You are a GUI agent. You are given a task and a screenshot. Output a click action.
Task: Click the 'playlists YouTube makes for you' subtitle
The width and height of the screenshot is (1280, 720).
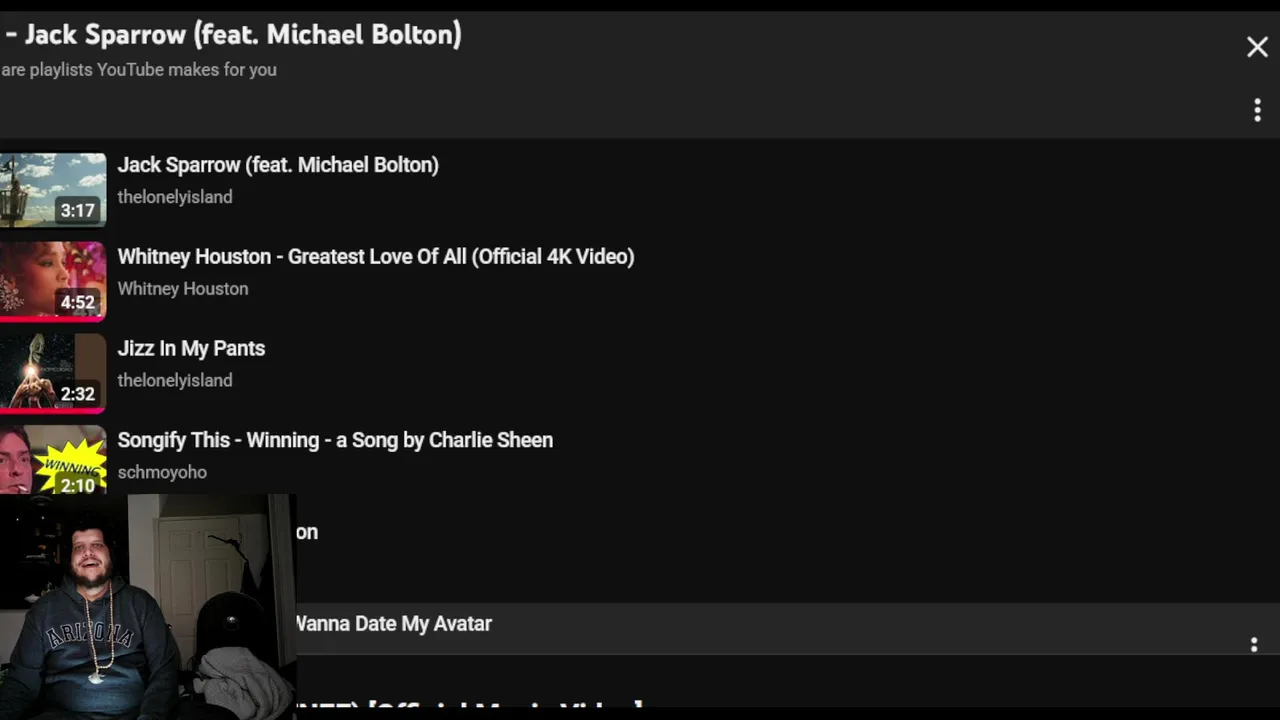pyautogui.click(x=140, y=70)
